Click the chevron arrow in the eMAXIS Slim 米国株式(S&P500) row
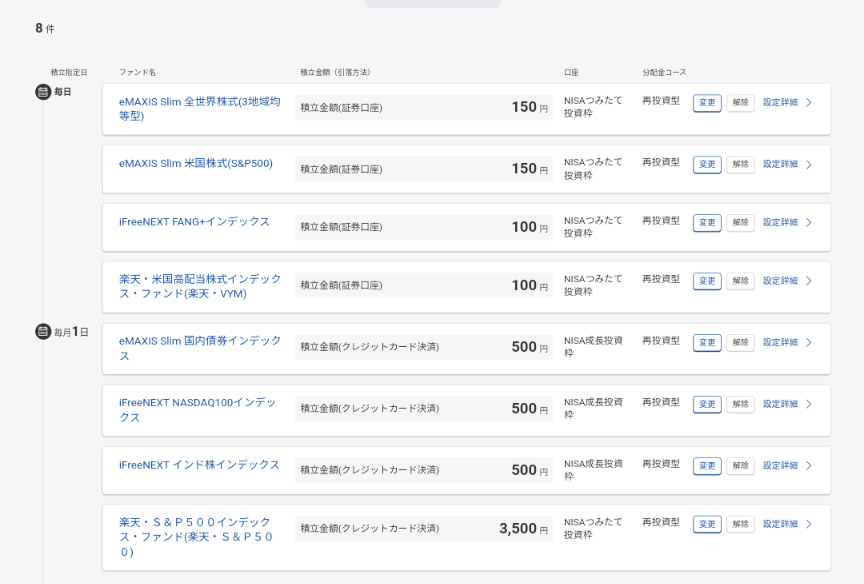864x584 pixels. [x=808, y=164]
